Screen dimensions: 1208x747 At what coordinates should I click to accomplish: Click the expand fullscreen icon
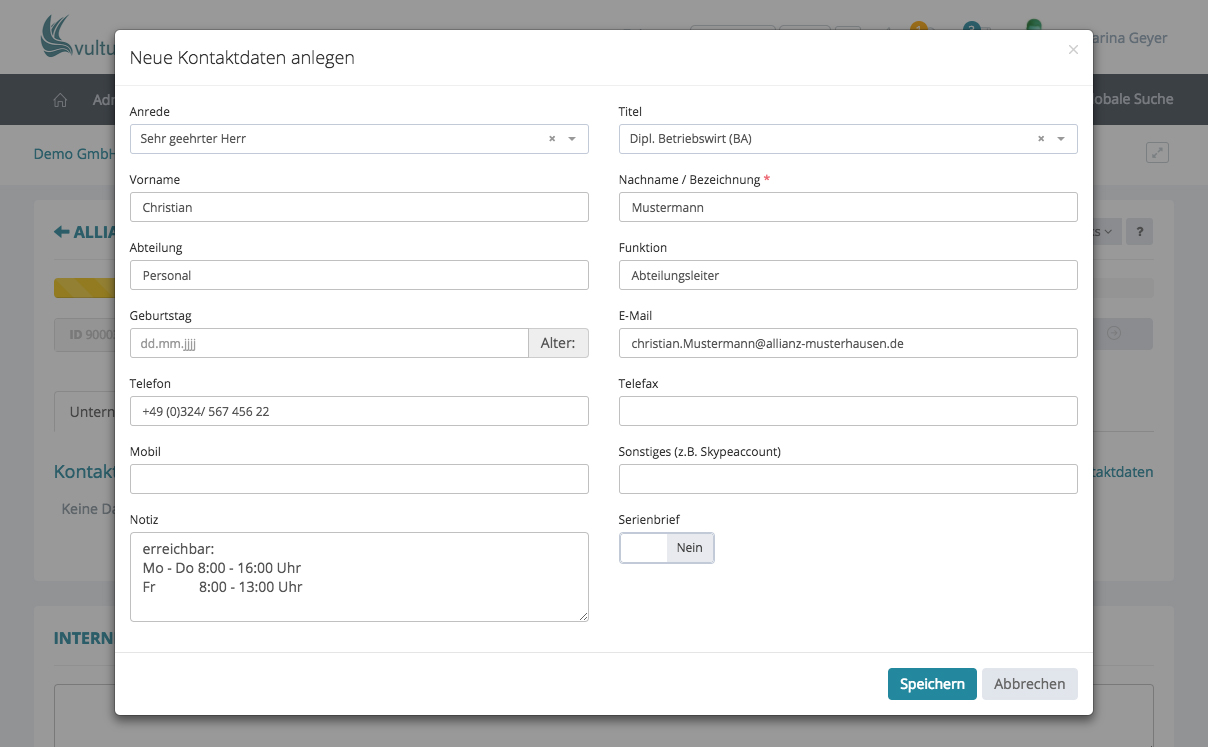(x=1157, y=153)
